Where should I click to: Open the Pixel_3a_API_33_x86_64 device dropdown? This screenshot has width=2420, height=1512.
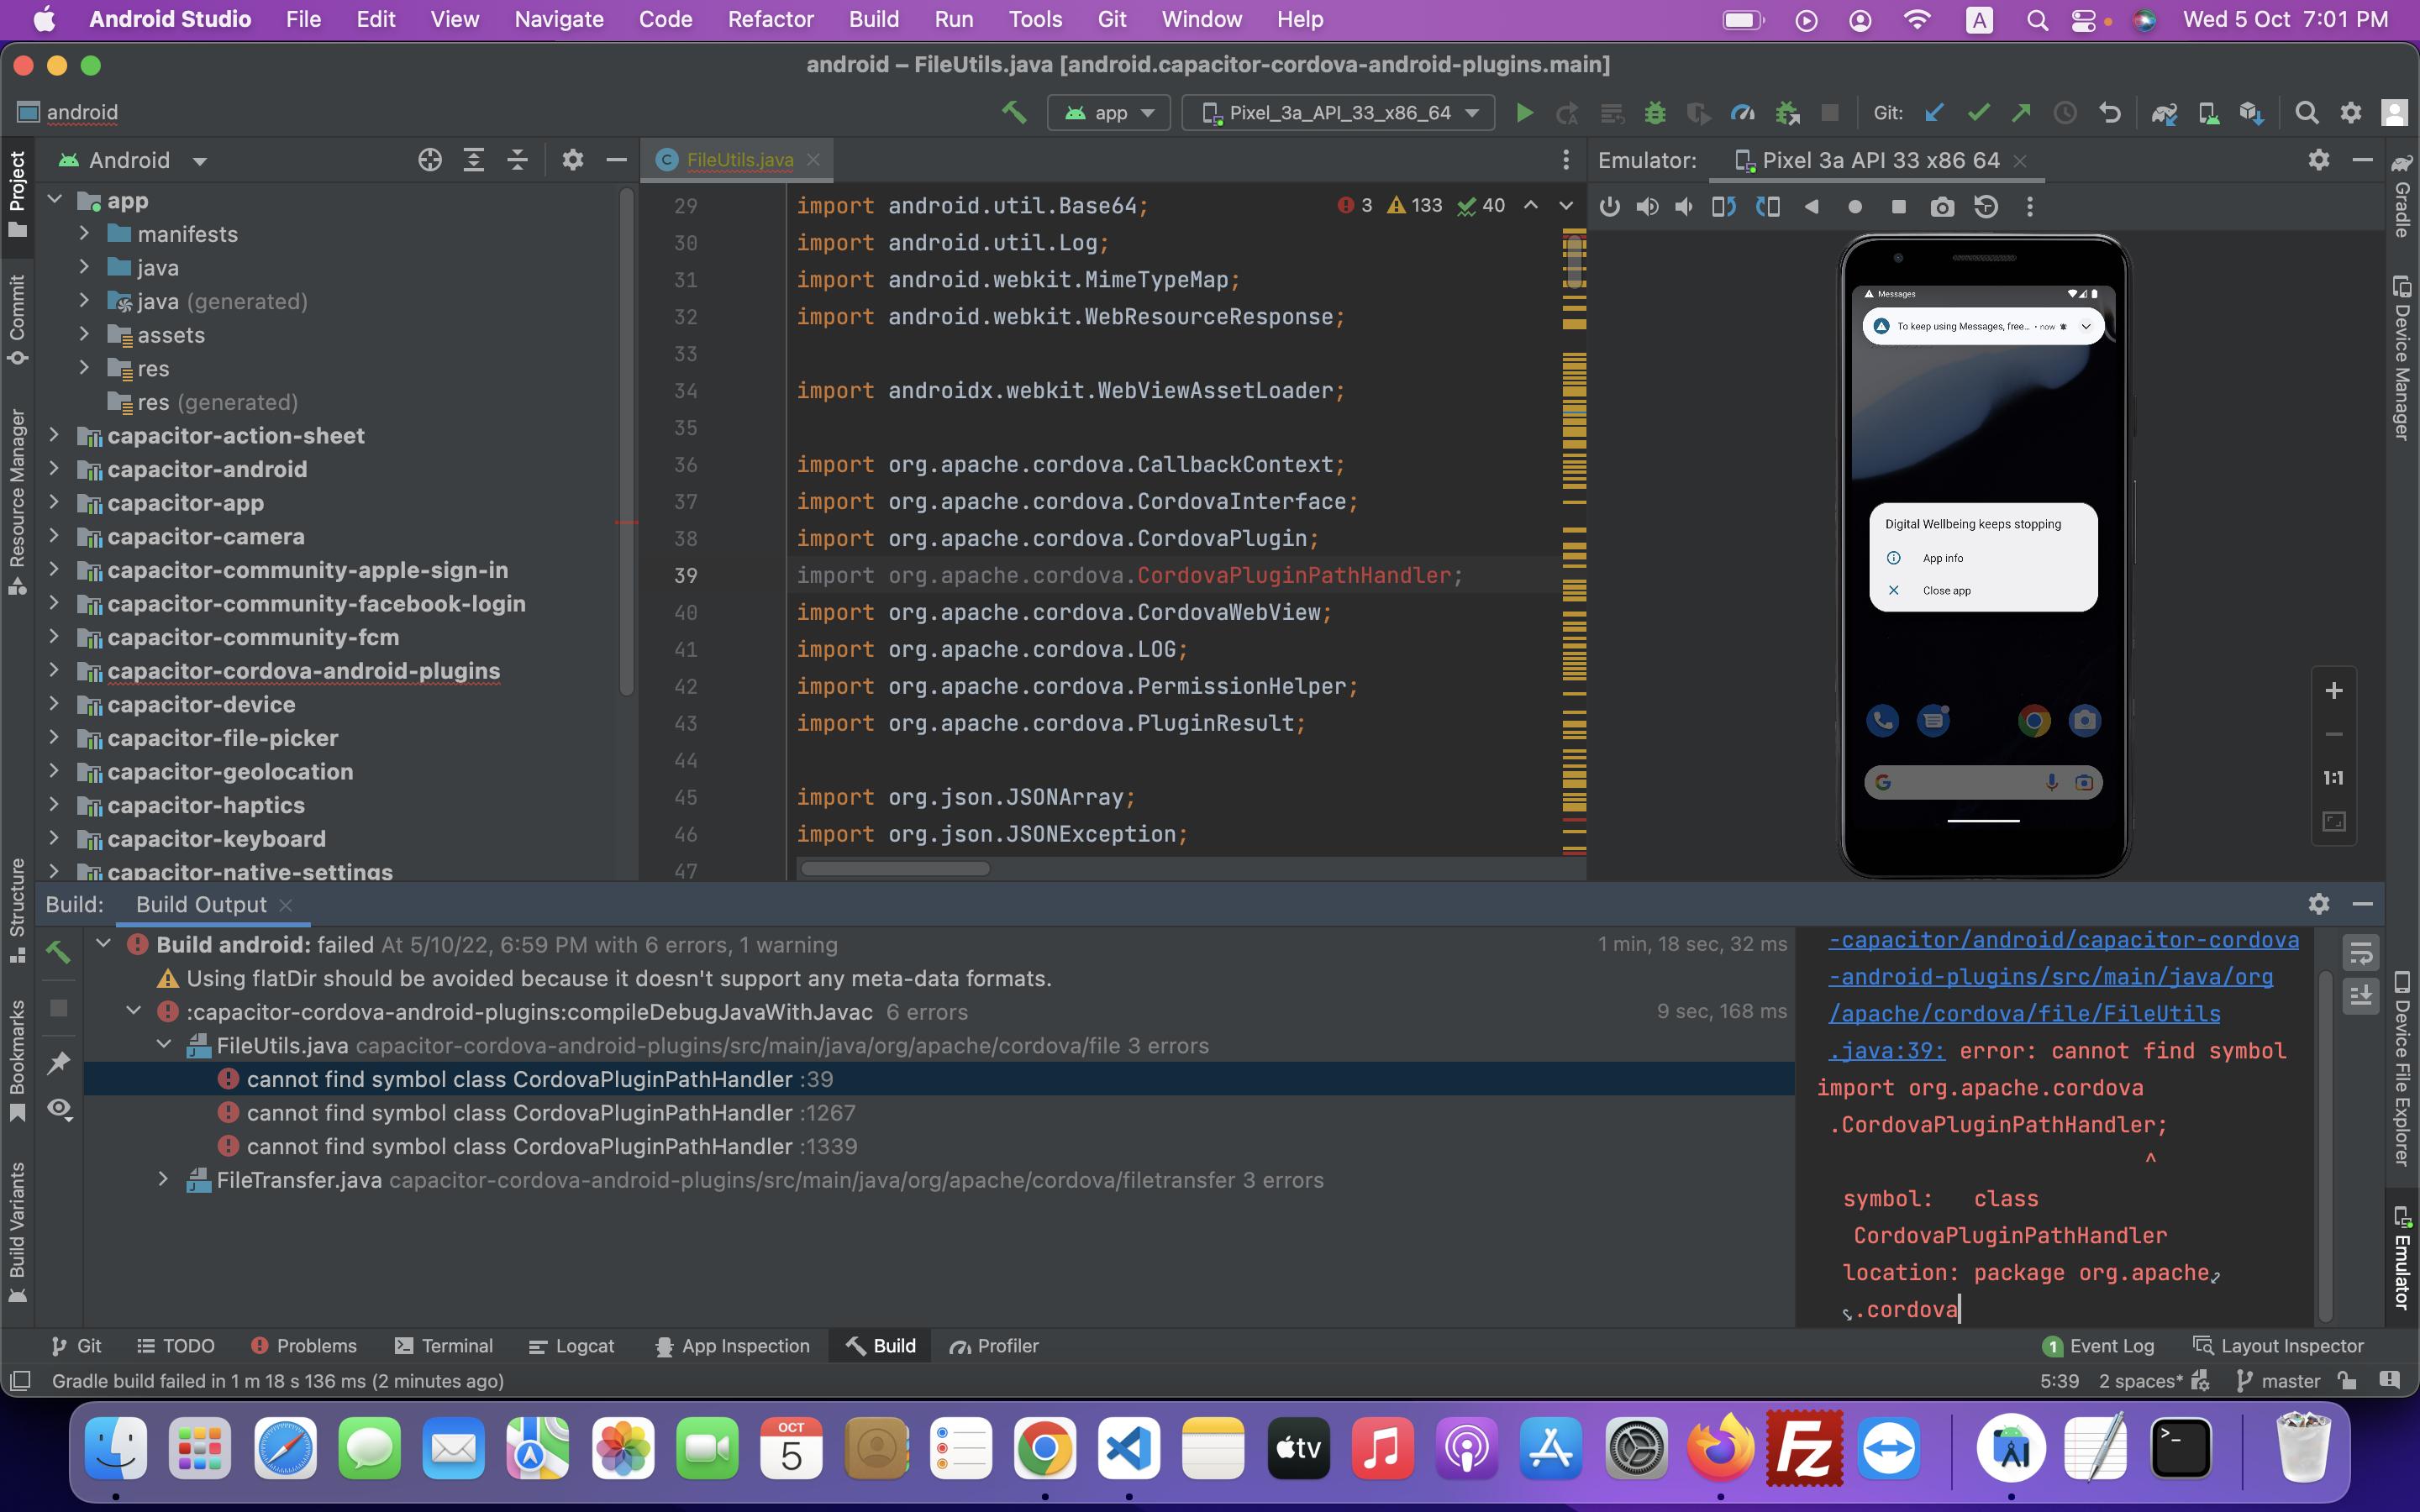tap(1338, 113)
